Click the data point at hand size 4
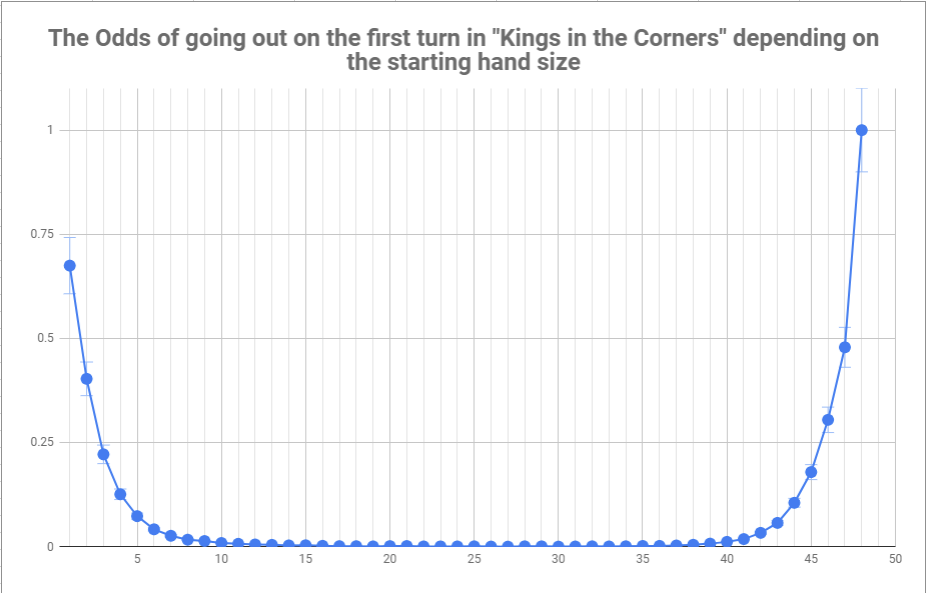Screen dimensions: 926x593 [120, 494]
